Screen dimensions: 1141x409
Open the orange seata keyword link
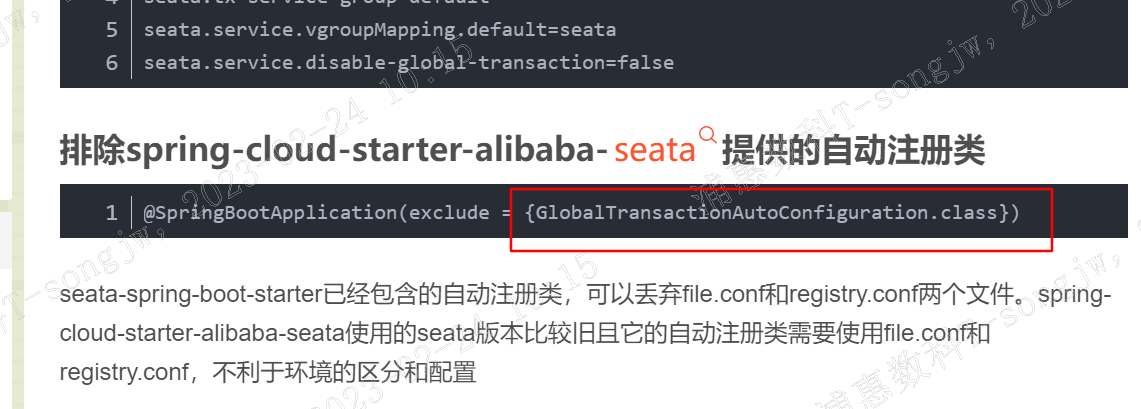[655, 151]
